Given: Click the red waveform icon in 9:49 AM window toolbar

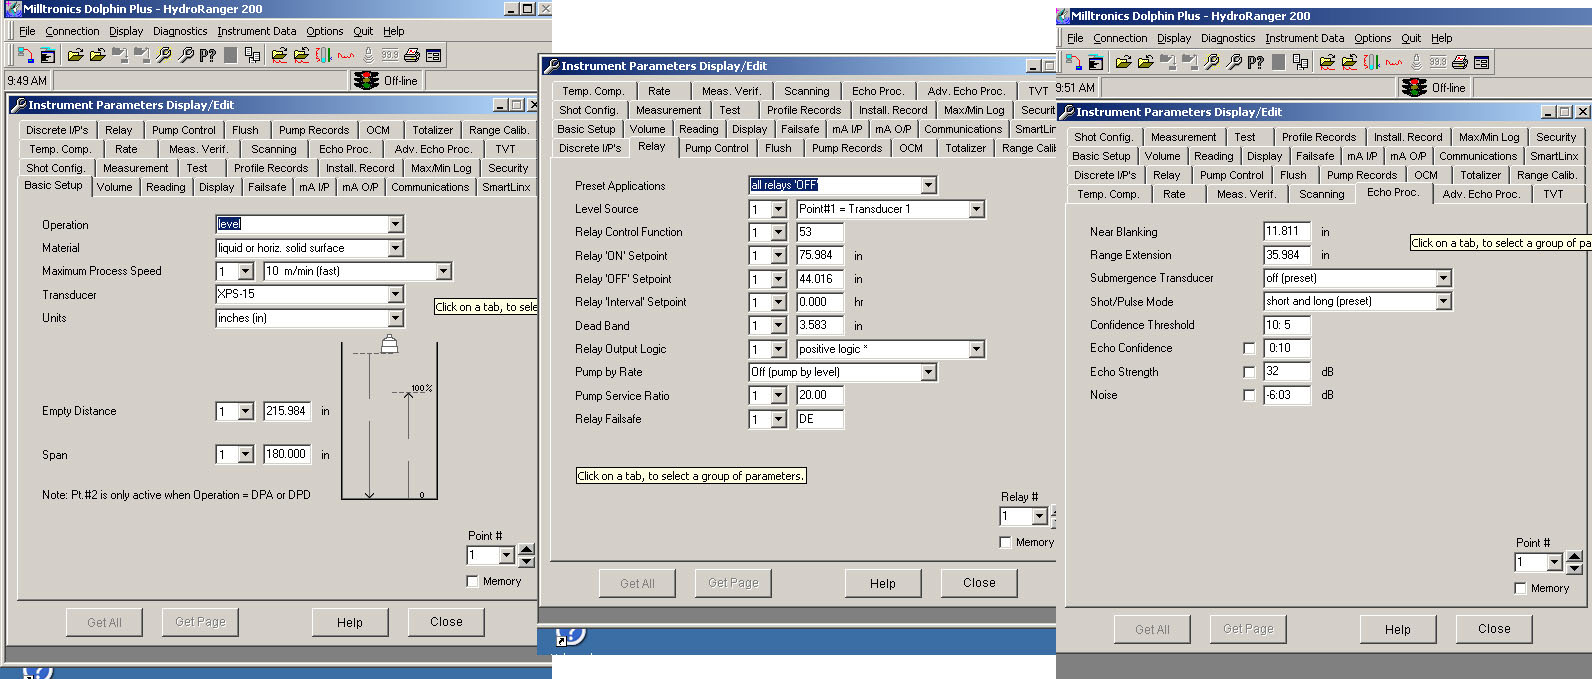Looking at the screenshot, I should 346,55.
